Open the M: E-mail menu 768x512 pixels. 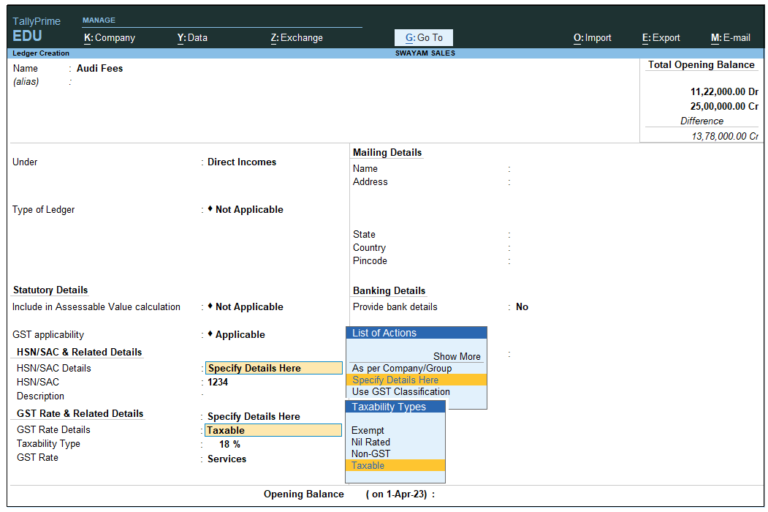(x=730, y=38)
